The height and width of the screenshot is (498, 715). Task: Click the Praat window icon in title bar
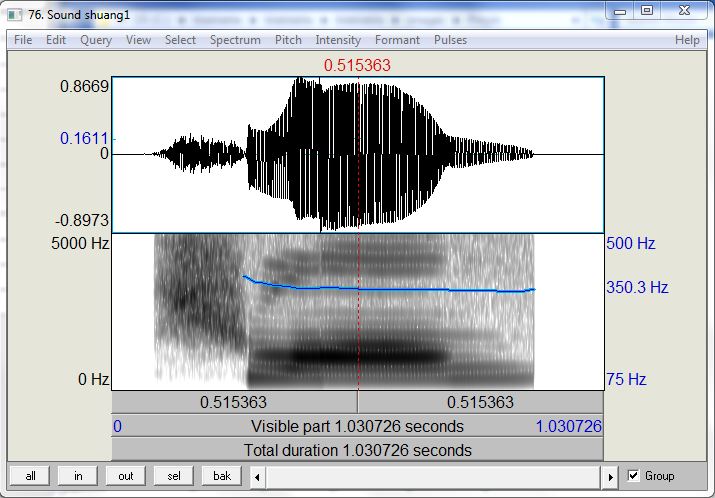pyautogui.click(x=15, y=15)
